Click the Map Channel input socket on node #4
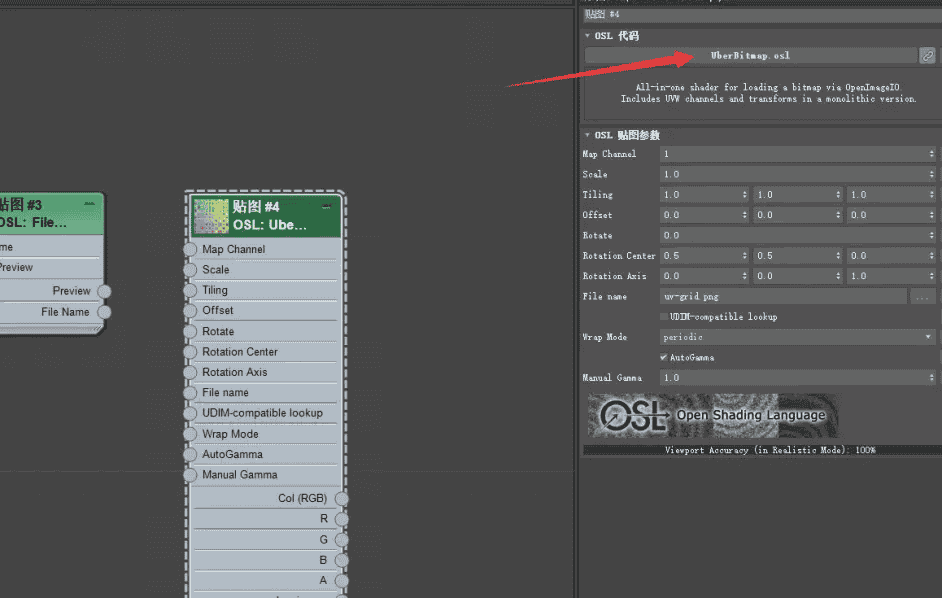The width and height of the screenshot is (942, 598). coord(191,249)
